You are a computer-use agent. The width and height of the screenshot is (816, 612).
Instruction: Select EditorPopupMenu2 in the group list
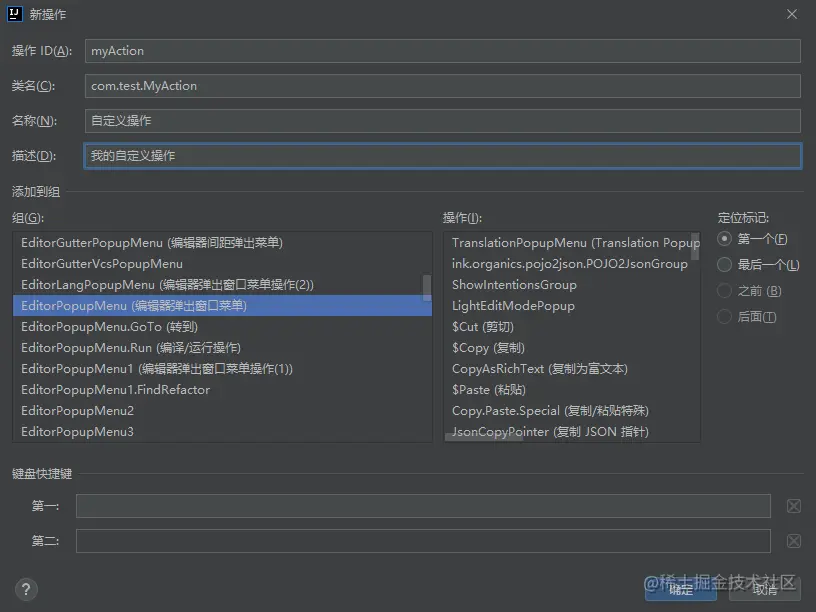pos(222,411)
